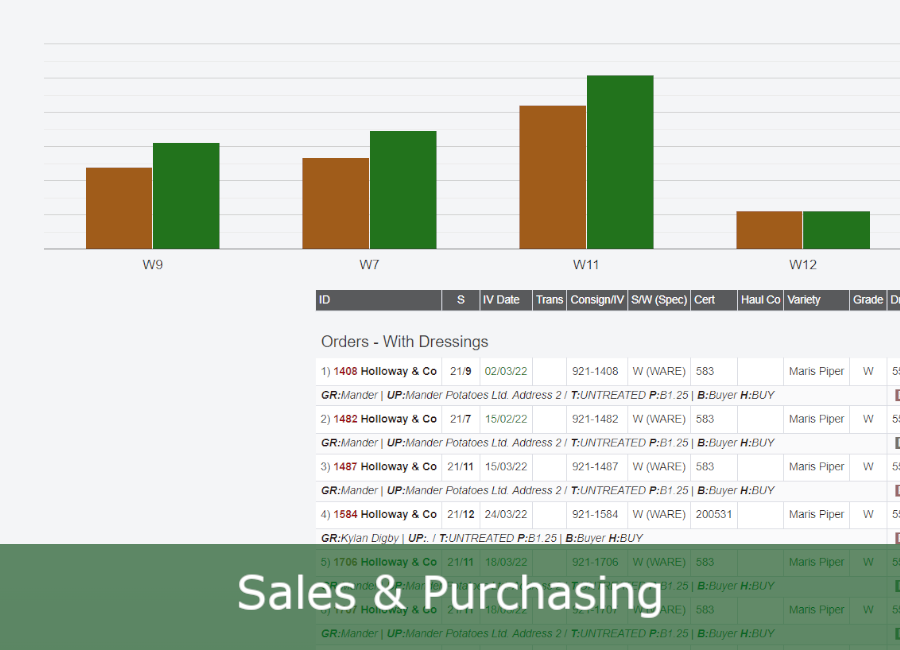
Task: Click the green bar for W11
Action: click(620, 162)
